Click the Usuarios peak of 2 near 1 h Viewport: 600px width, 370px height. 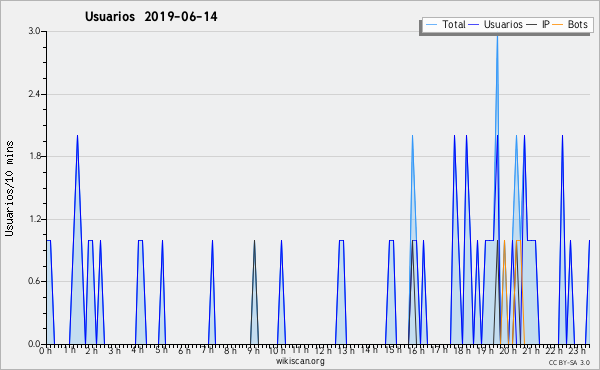[77, 136]
